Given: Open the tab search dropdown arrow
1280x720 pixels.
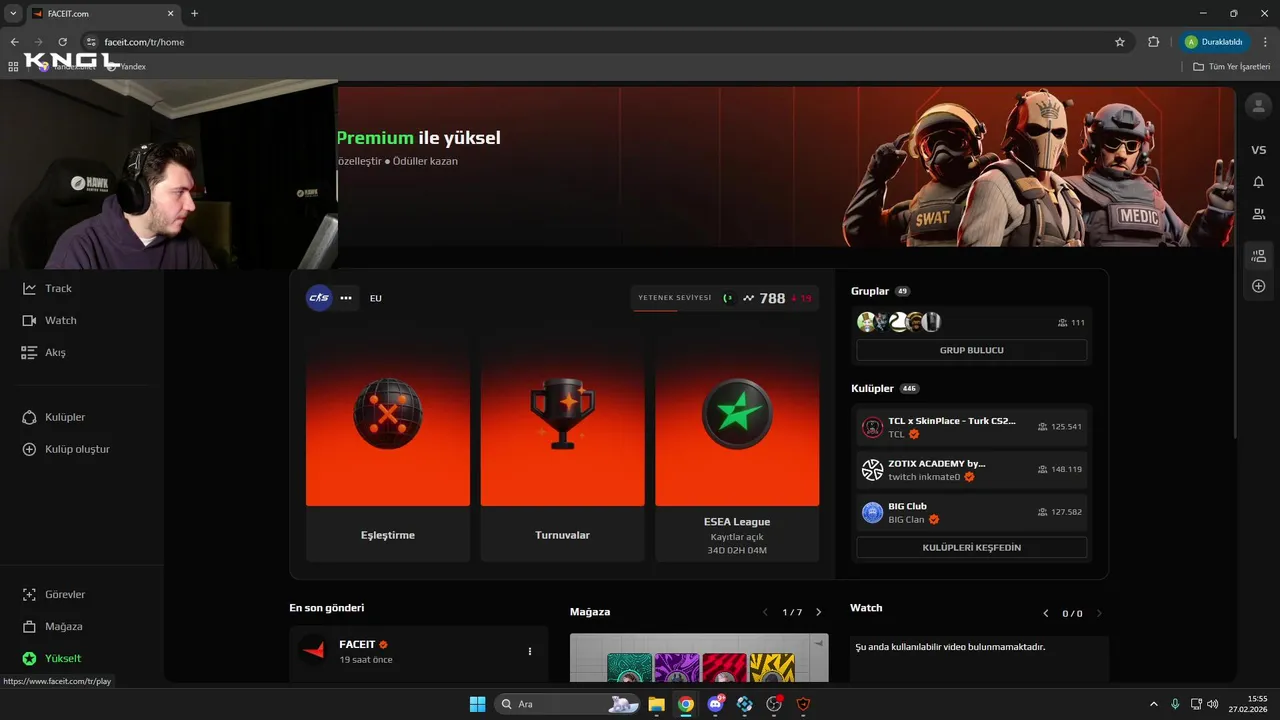Looking at the screenshot, I should pyautogui.click(x=13, y=13).
